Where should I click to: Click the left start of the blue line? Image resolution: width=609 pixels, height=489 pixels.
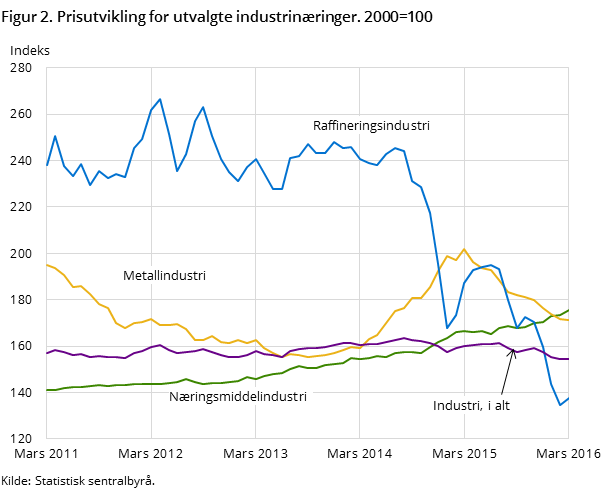click(47, 165)
